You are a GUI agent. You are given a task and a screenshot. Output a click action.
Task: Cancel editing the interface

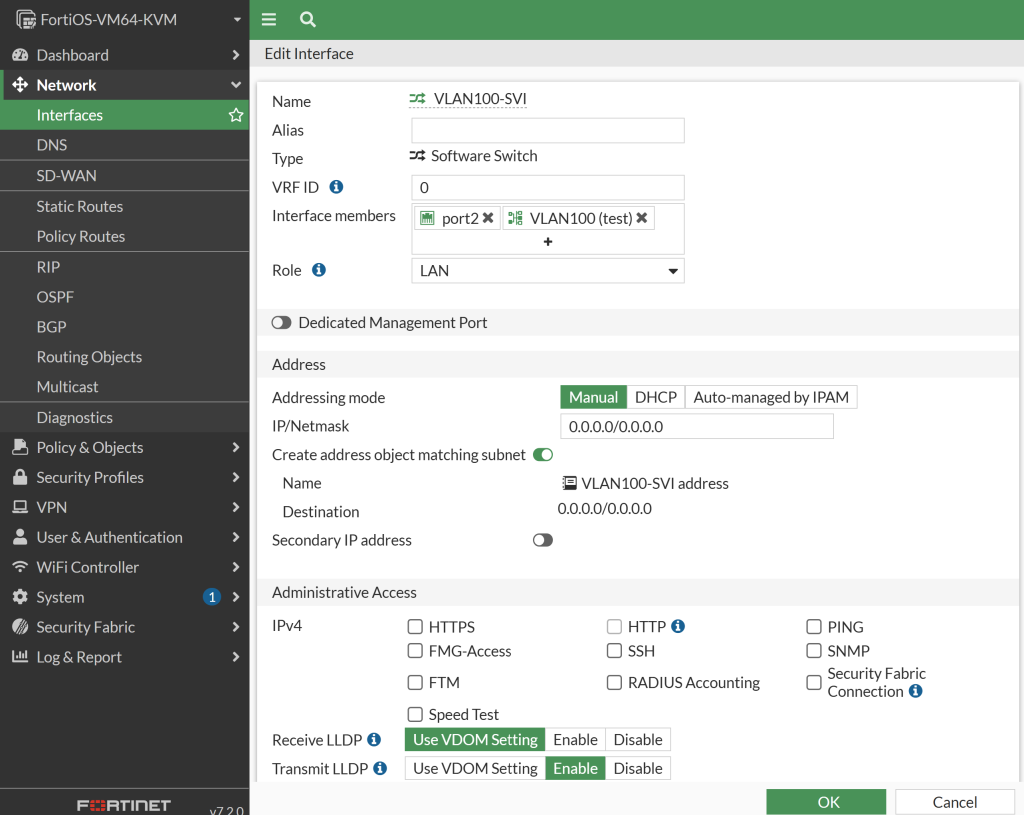tap(955, 802)
